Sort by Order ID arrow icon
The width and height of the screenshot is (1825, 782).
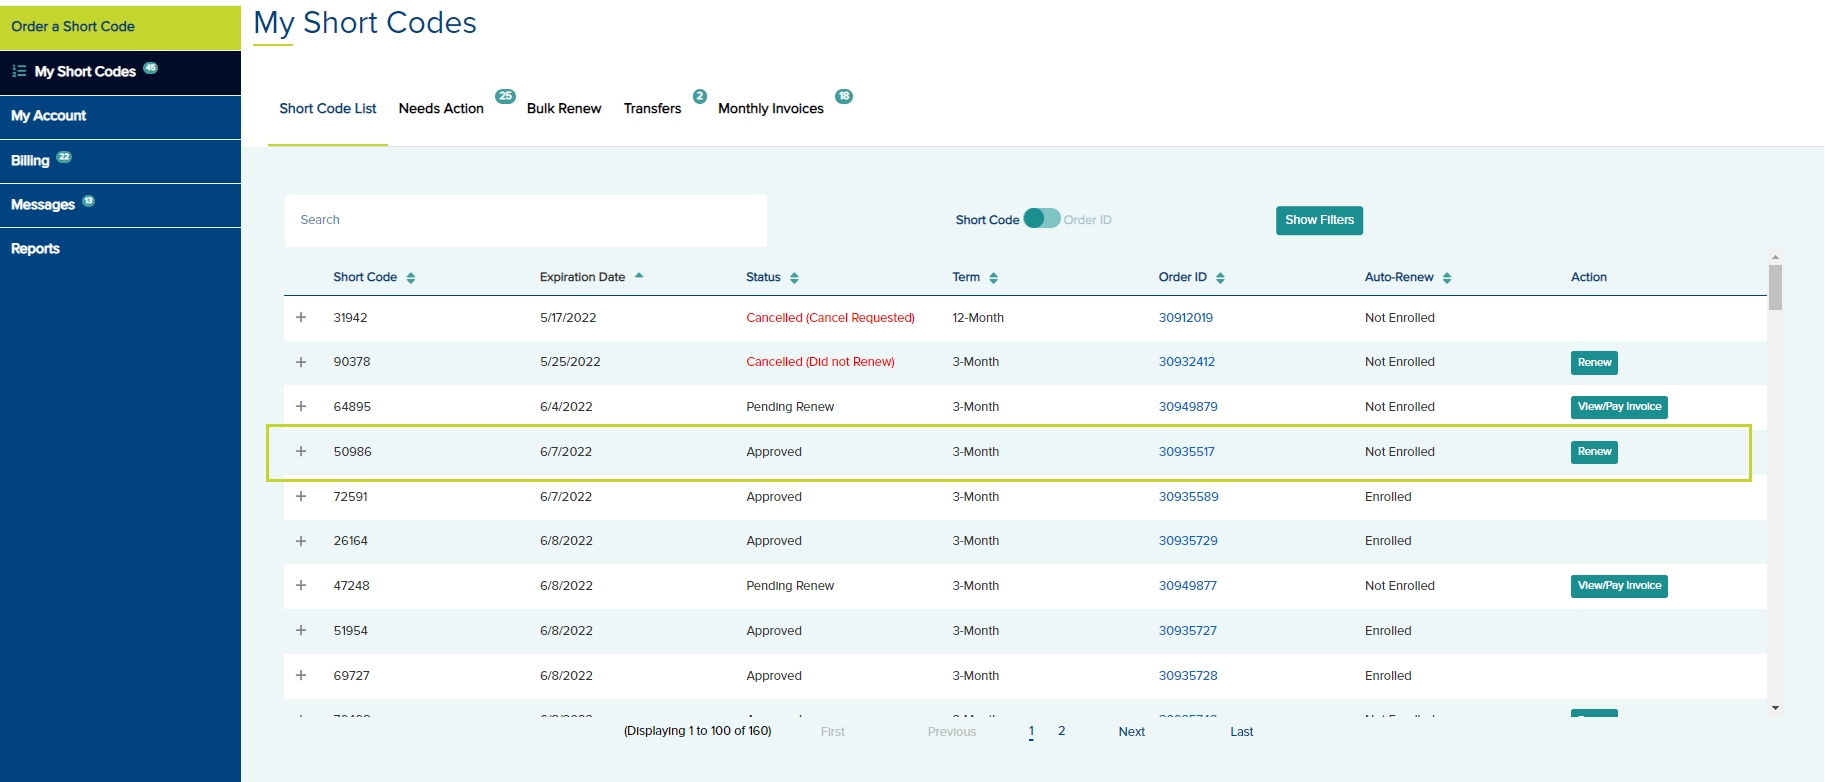pyautogui.click(x=1220, y=278)
